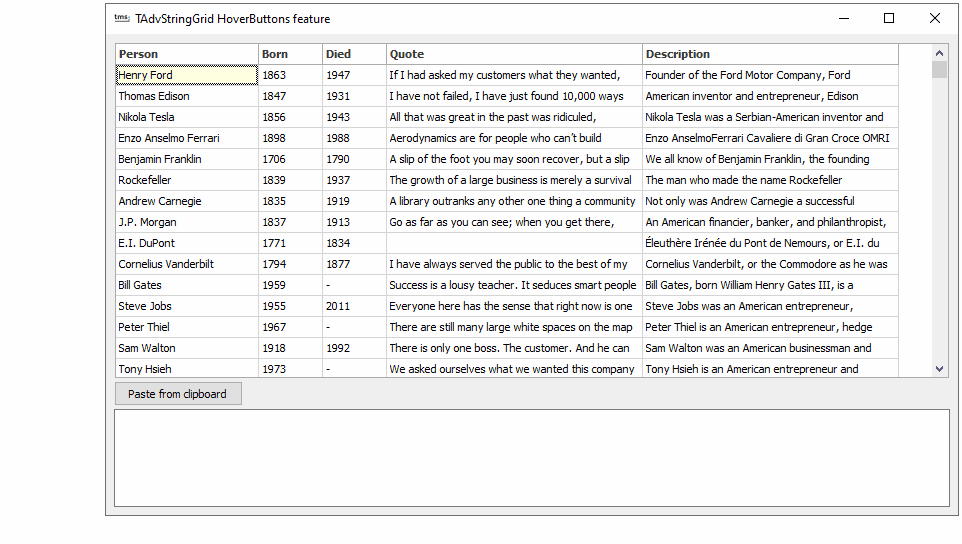Click the empty quote cell for E.I. DuPont
Screen dimensions: 962x544
pyautogui.click(x=514, y=243)
